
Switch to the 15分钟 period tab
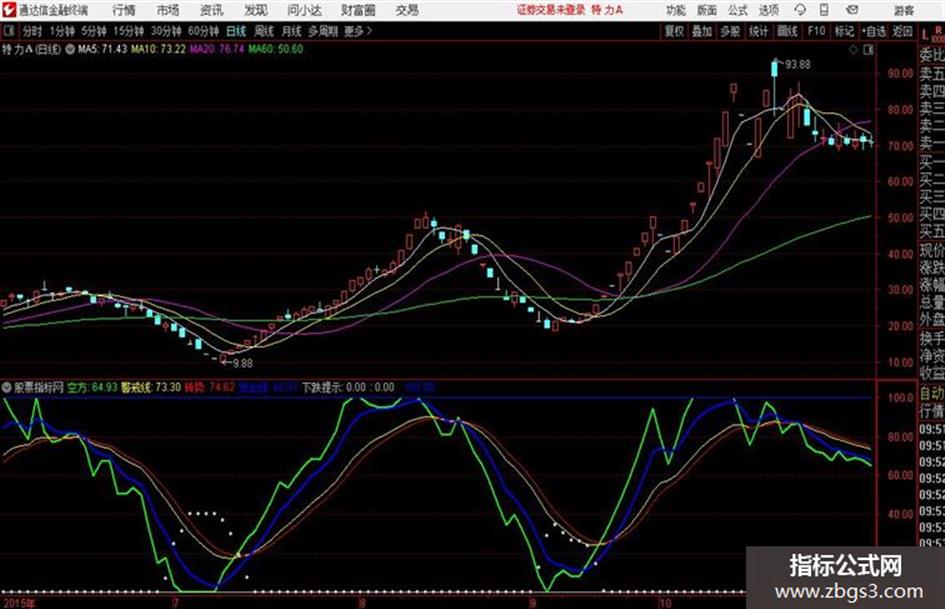[128, 31]
